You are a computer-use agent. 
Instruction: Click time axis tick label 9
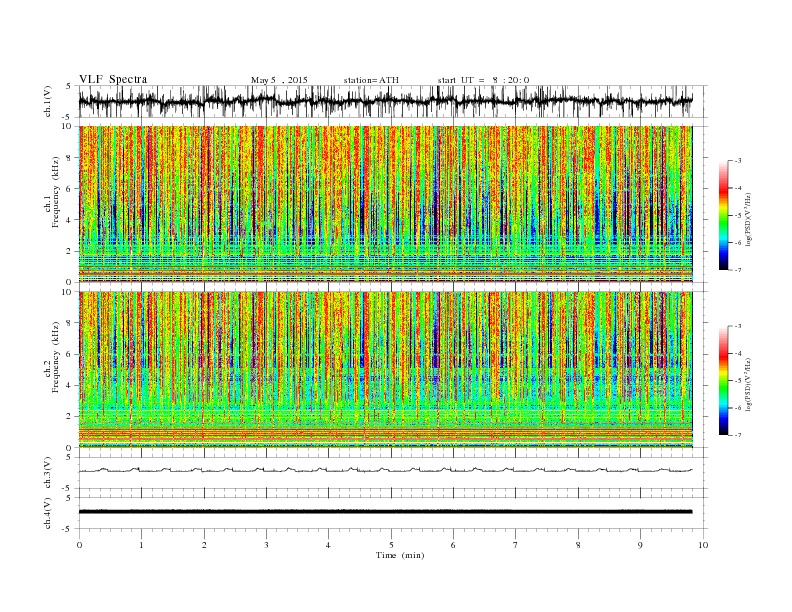[x=640, y=545]
